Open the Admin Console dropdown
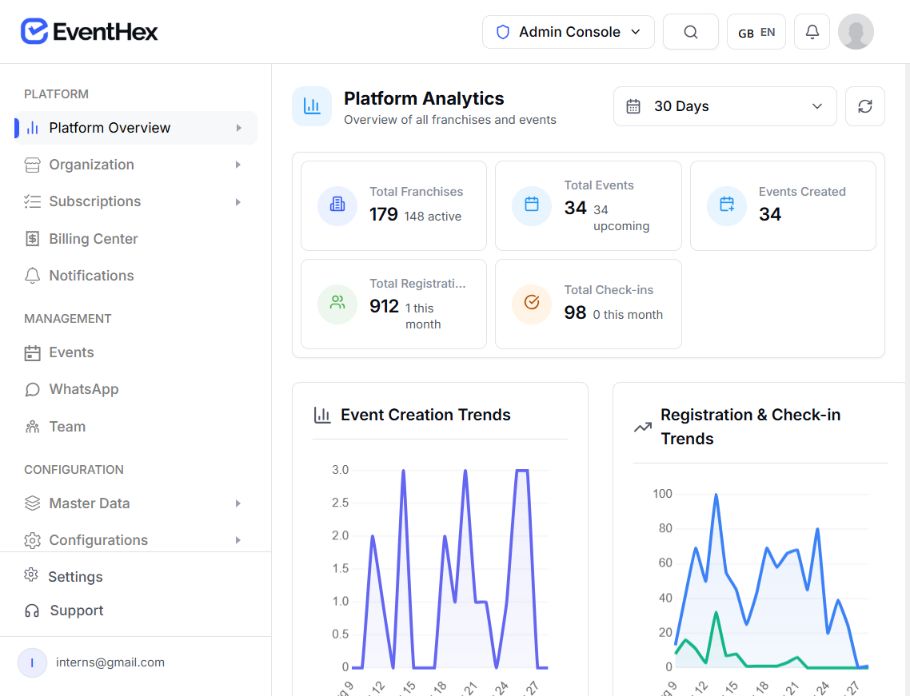Viewport: 910px width, 696px height. pos(568,32)
